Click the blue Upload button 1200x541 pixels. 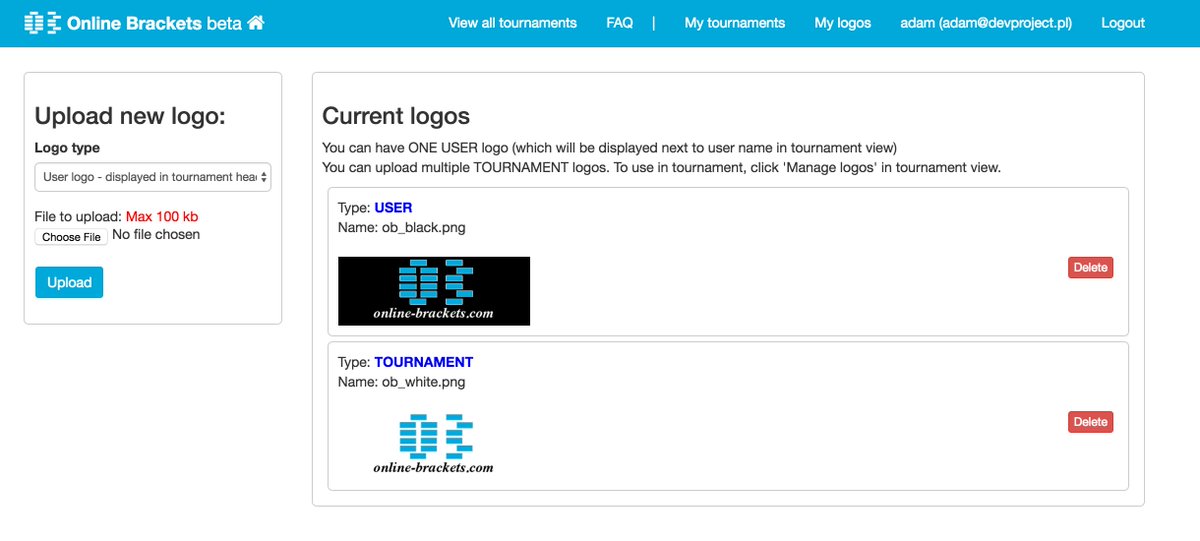[x=69, y=282]
